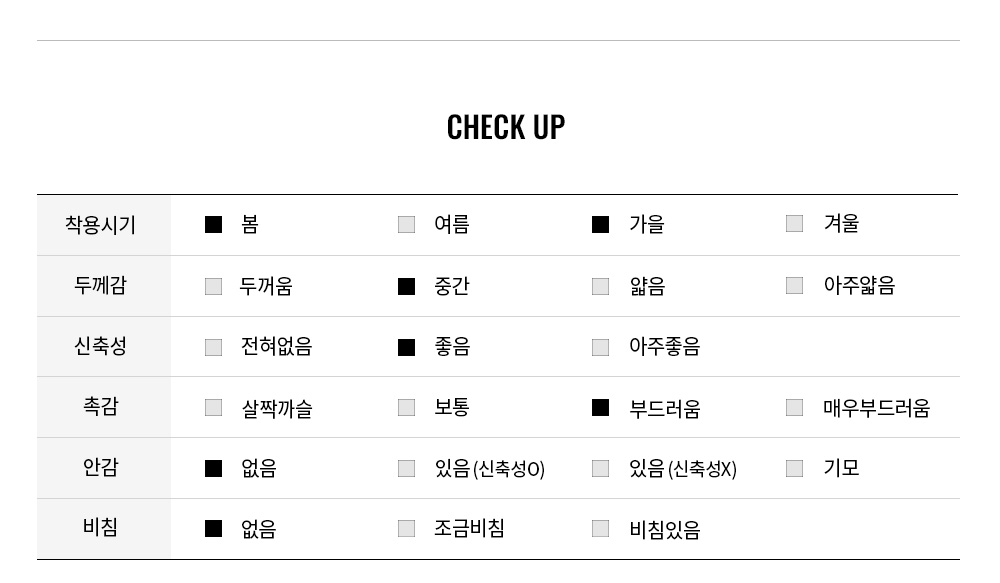
Task: Tick the 있음(신축성O) lining checkbox
Action: [x=406, y=469]
